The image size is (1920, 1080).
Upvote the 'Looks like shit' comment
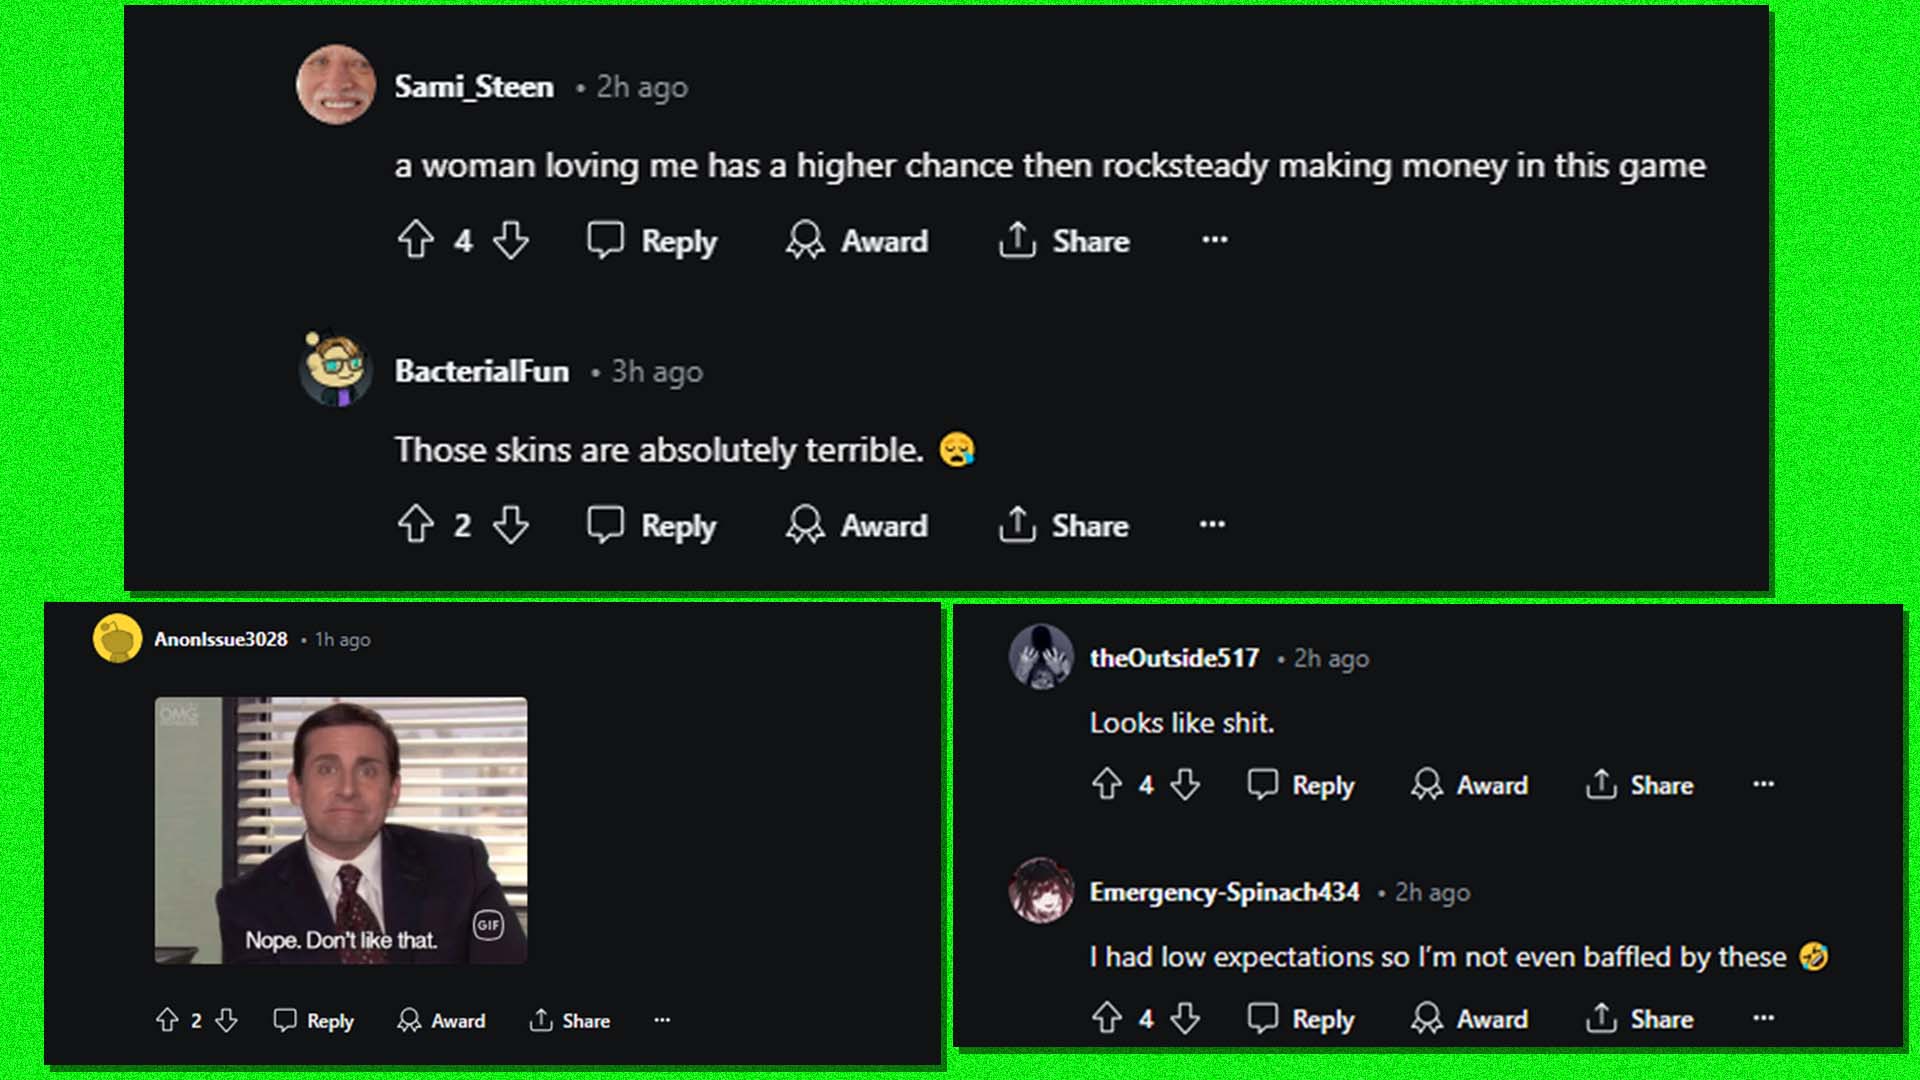click(x=1108, y=785)
